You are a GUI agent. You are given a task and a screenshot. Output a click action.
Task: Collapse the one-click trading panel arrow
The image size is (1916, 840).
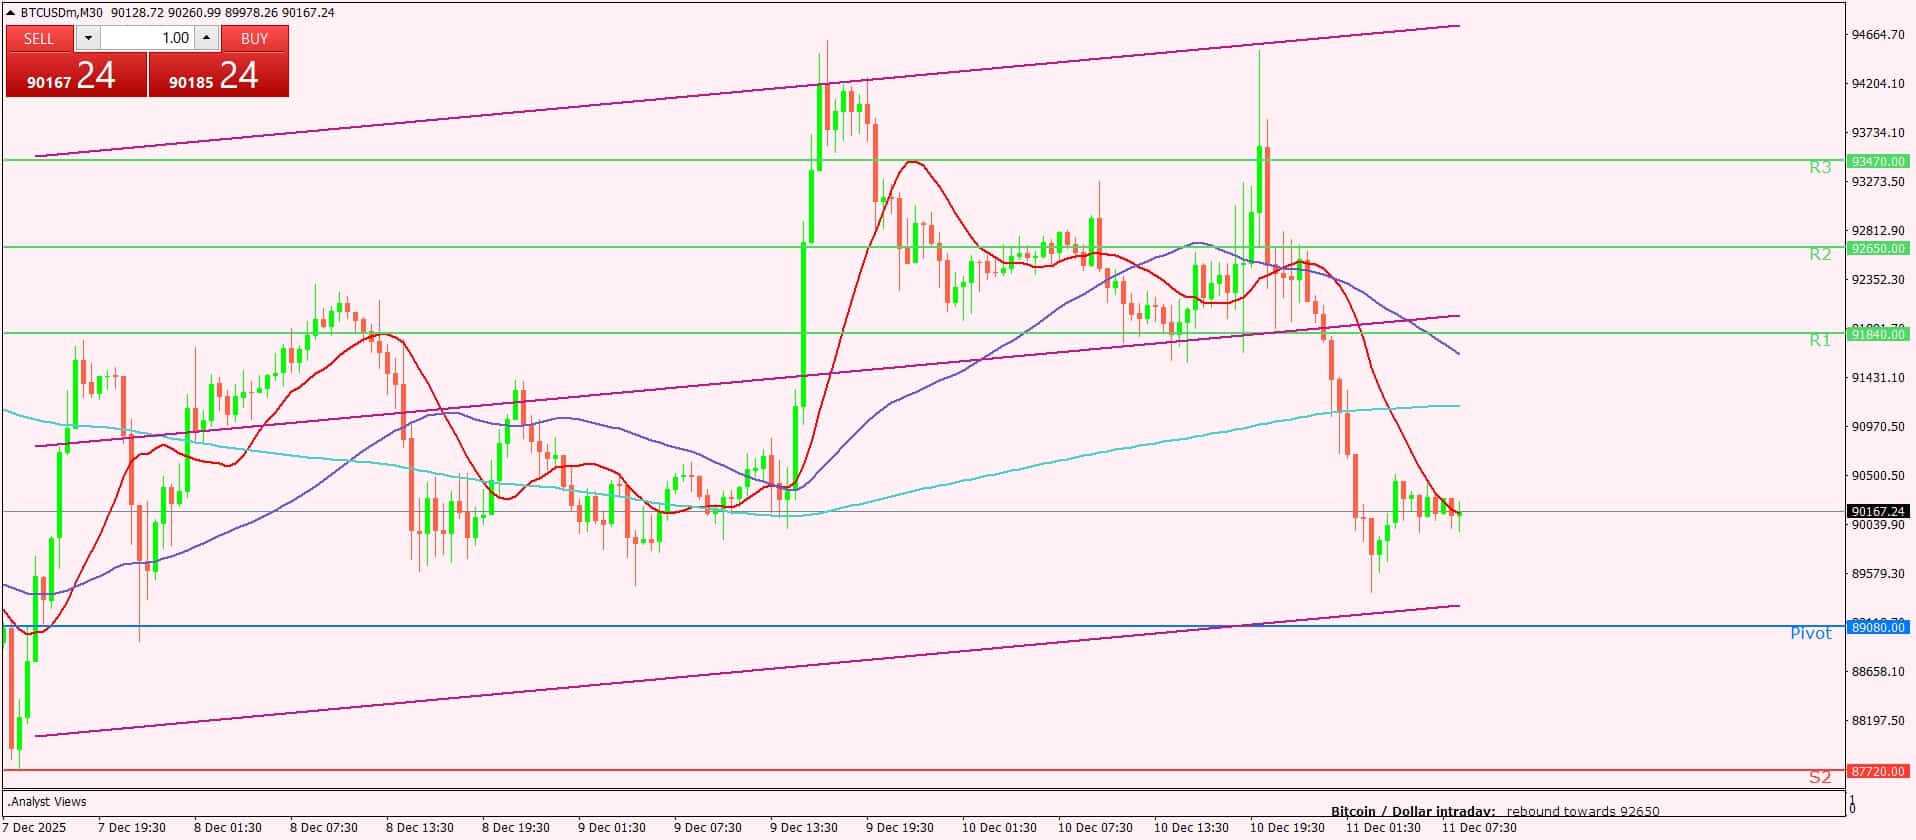pos(11,13)
